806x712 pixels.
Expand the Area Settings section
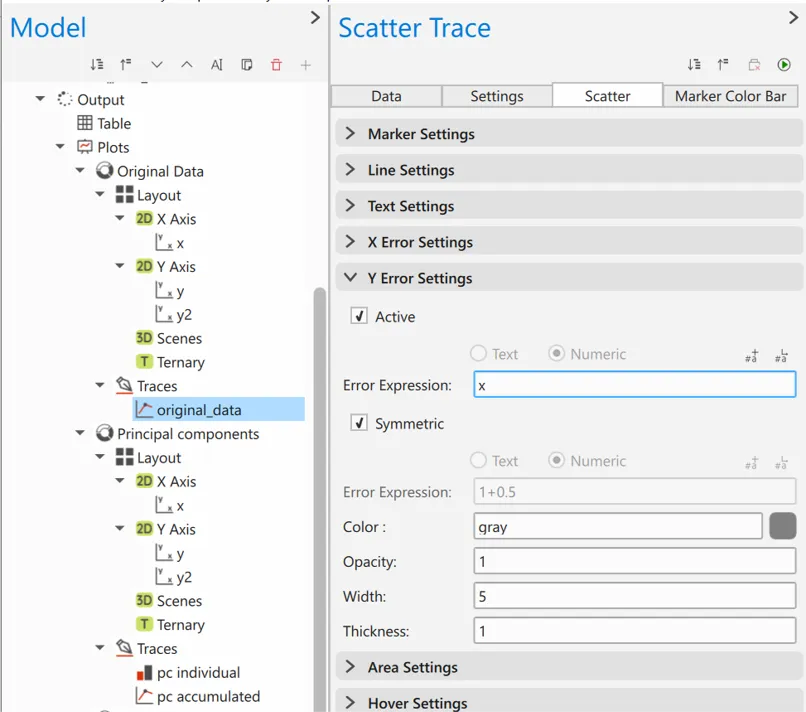tap(569, 667)
